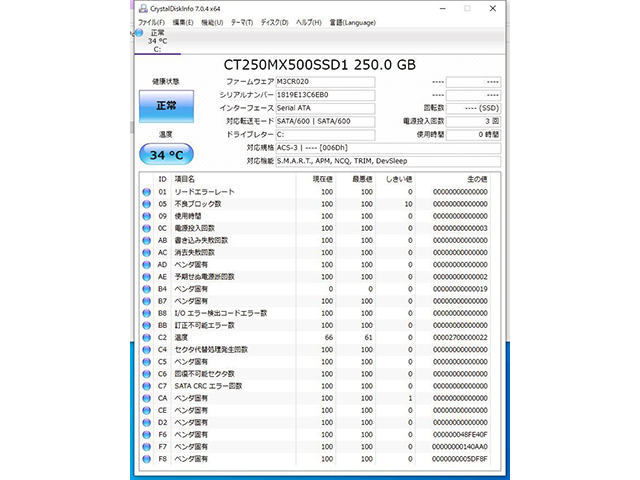Click the ACS-3 standard field
This screenshot has width=640, height=480.
(x=388, y=148)
